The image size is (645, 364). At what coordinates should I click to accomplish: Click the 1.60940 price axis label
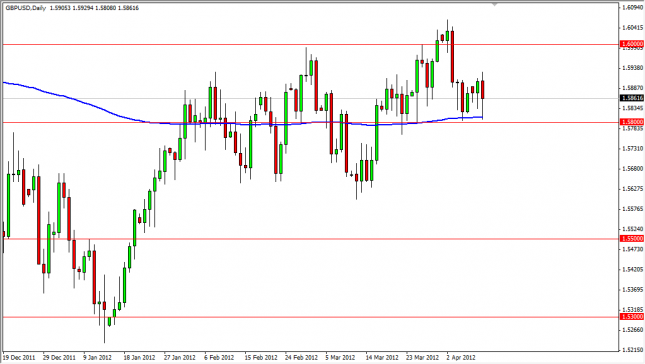(633, 7)
